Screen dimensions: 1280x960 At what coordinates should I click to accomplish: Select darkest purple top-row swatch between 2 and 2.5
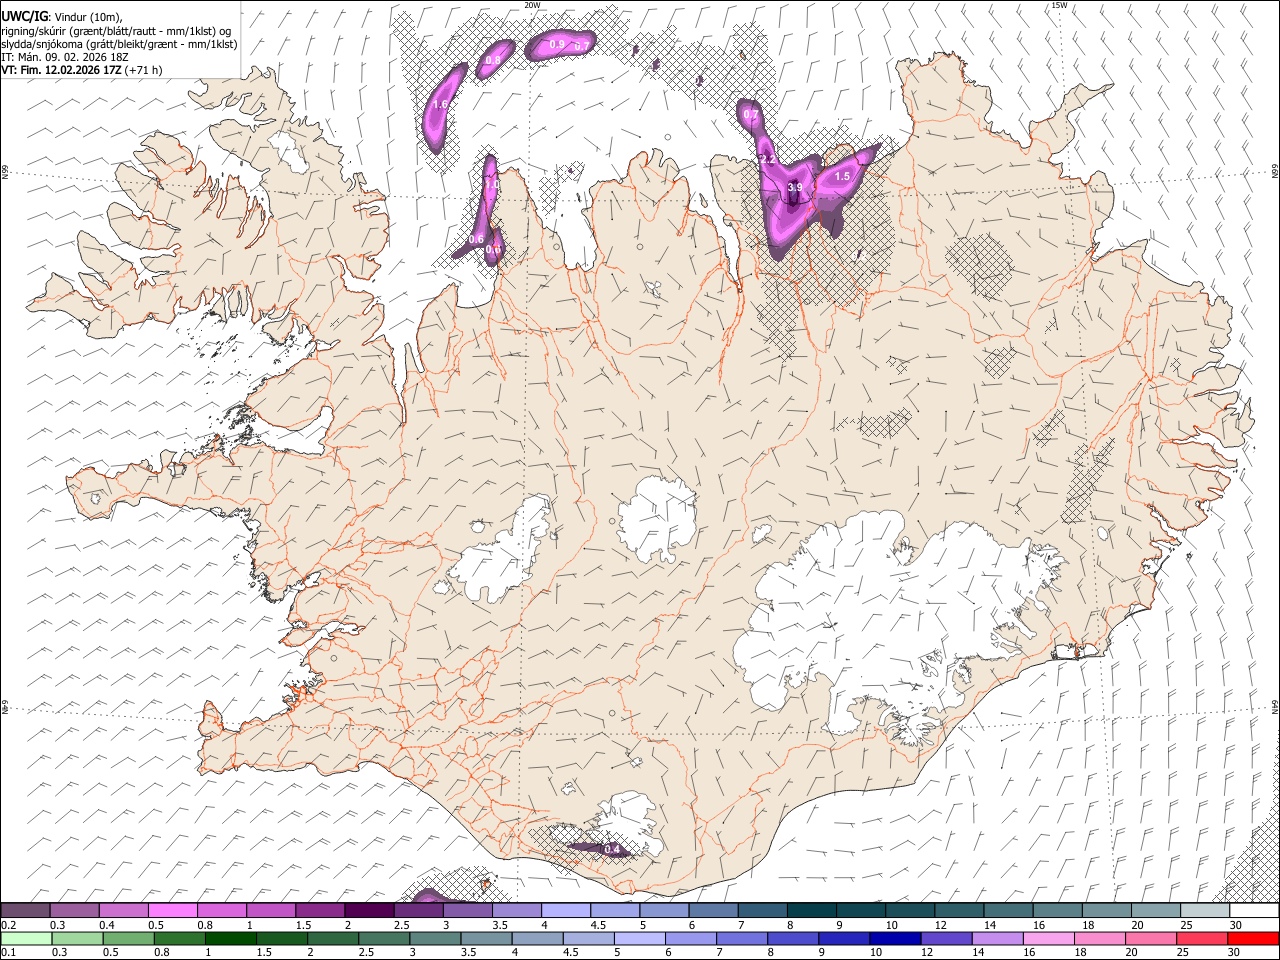pyautogui.click(x=370, y=911)
